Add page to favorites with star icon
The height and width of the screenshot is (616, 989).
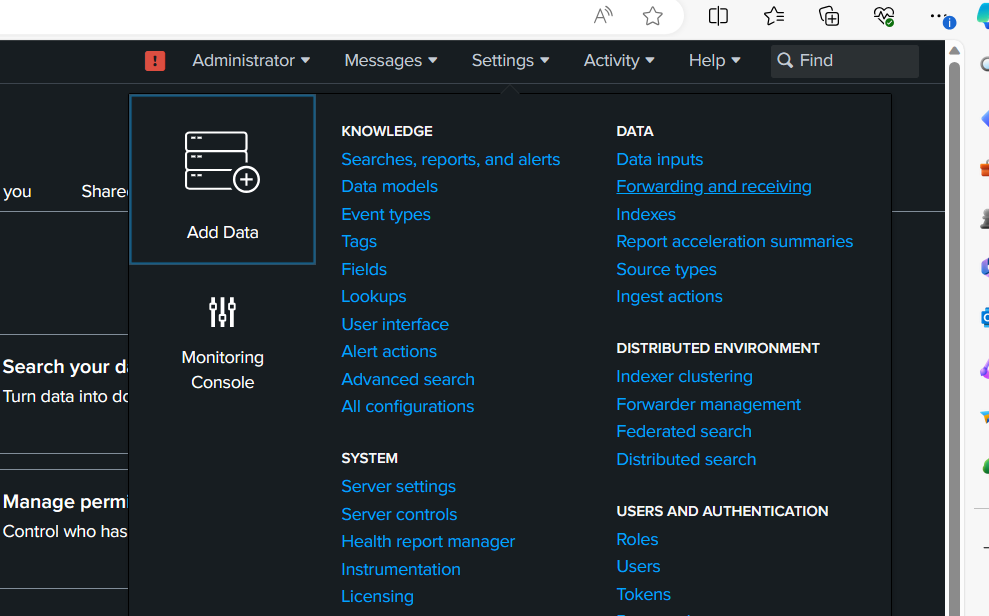tap(653, 16)
